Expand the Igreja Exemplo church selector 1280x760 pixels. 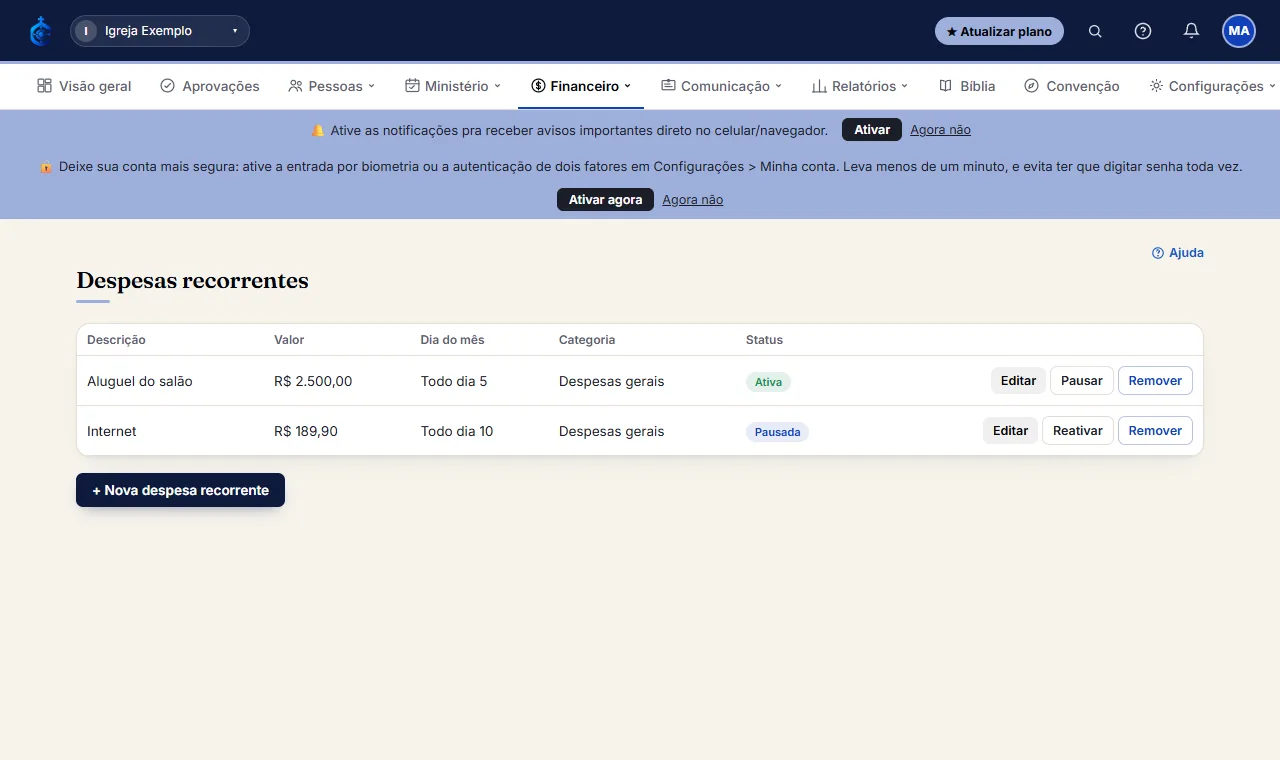160,31
